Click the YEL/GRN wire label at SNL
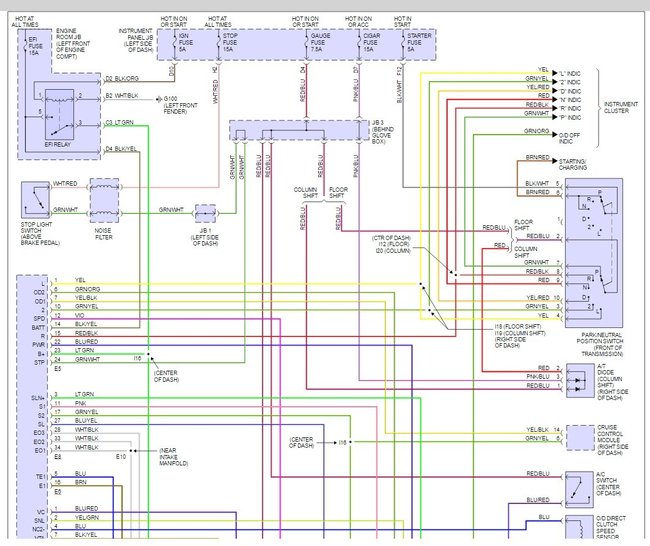Screen dimensions: 650x546 [87, 517]
